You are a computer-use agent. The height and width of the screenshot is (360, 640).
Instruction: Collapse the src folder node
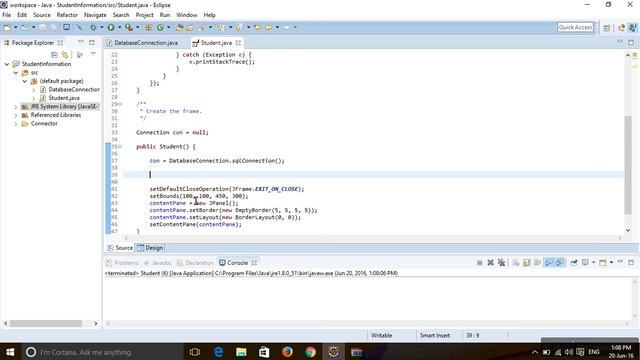tap(16, 73)
